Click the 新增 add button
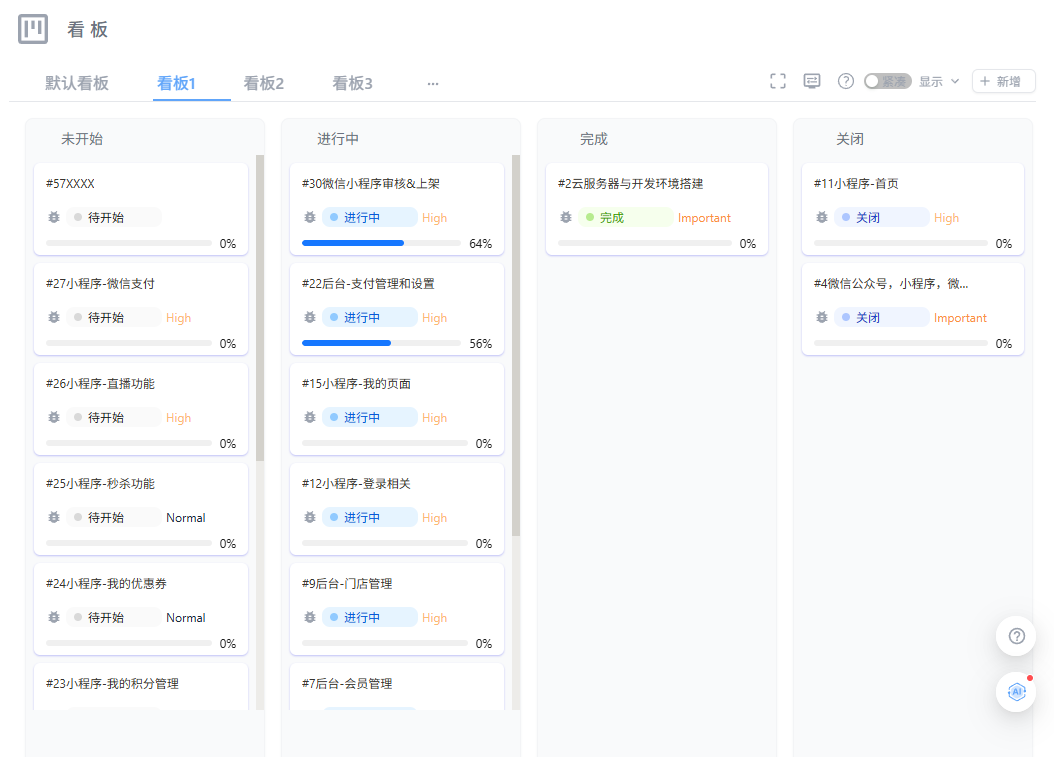The image size is (1054, 757). click(1004, 81)
